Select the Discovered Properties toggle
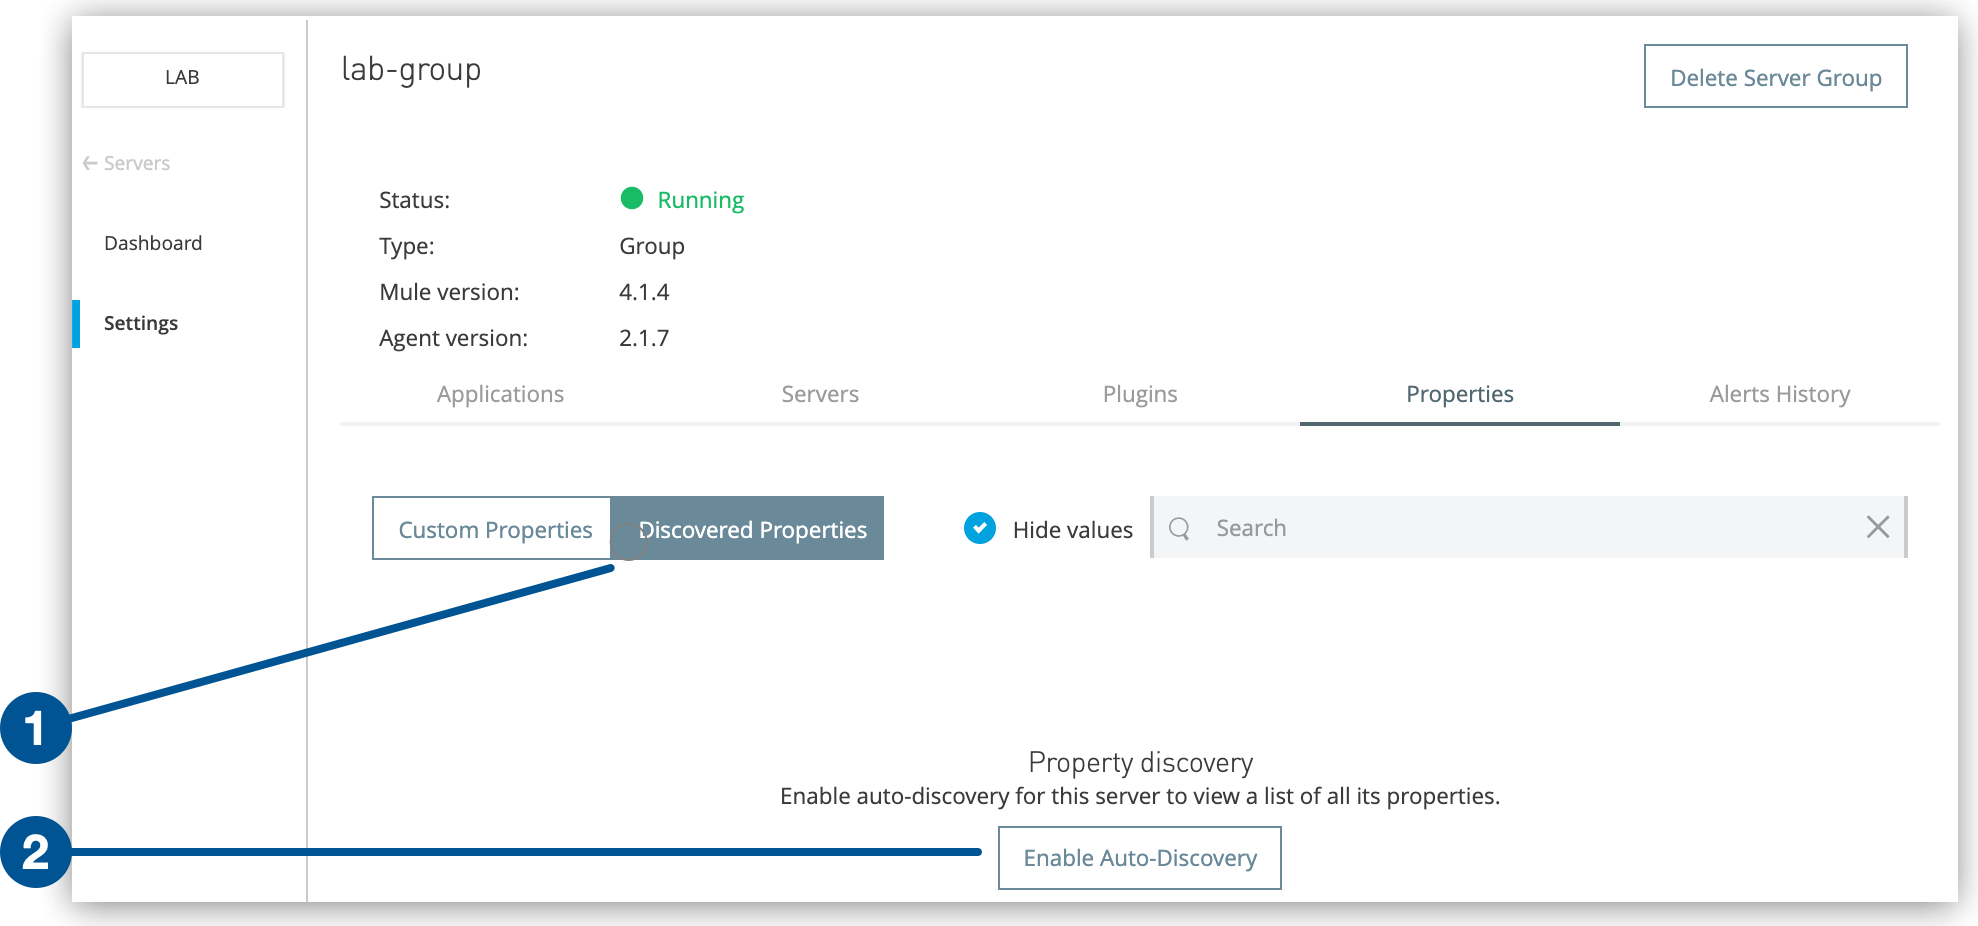Viewport: 1978px width, 926px height. click(752, 529)
